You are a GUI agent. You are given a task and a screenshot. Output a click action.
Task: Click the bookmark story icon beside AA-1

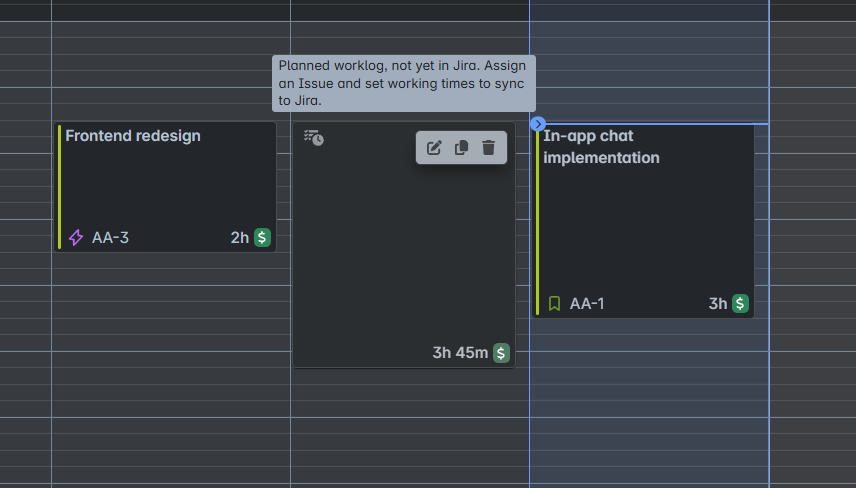point(554,303)
